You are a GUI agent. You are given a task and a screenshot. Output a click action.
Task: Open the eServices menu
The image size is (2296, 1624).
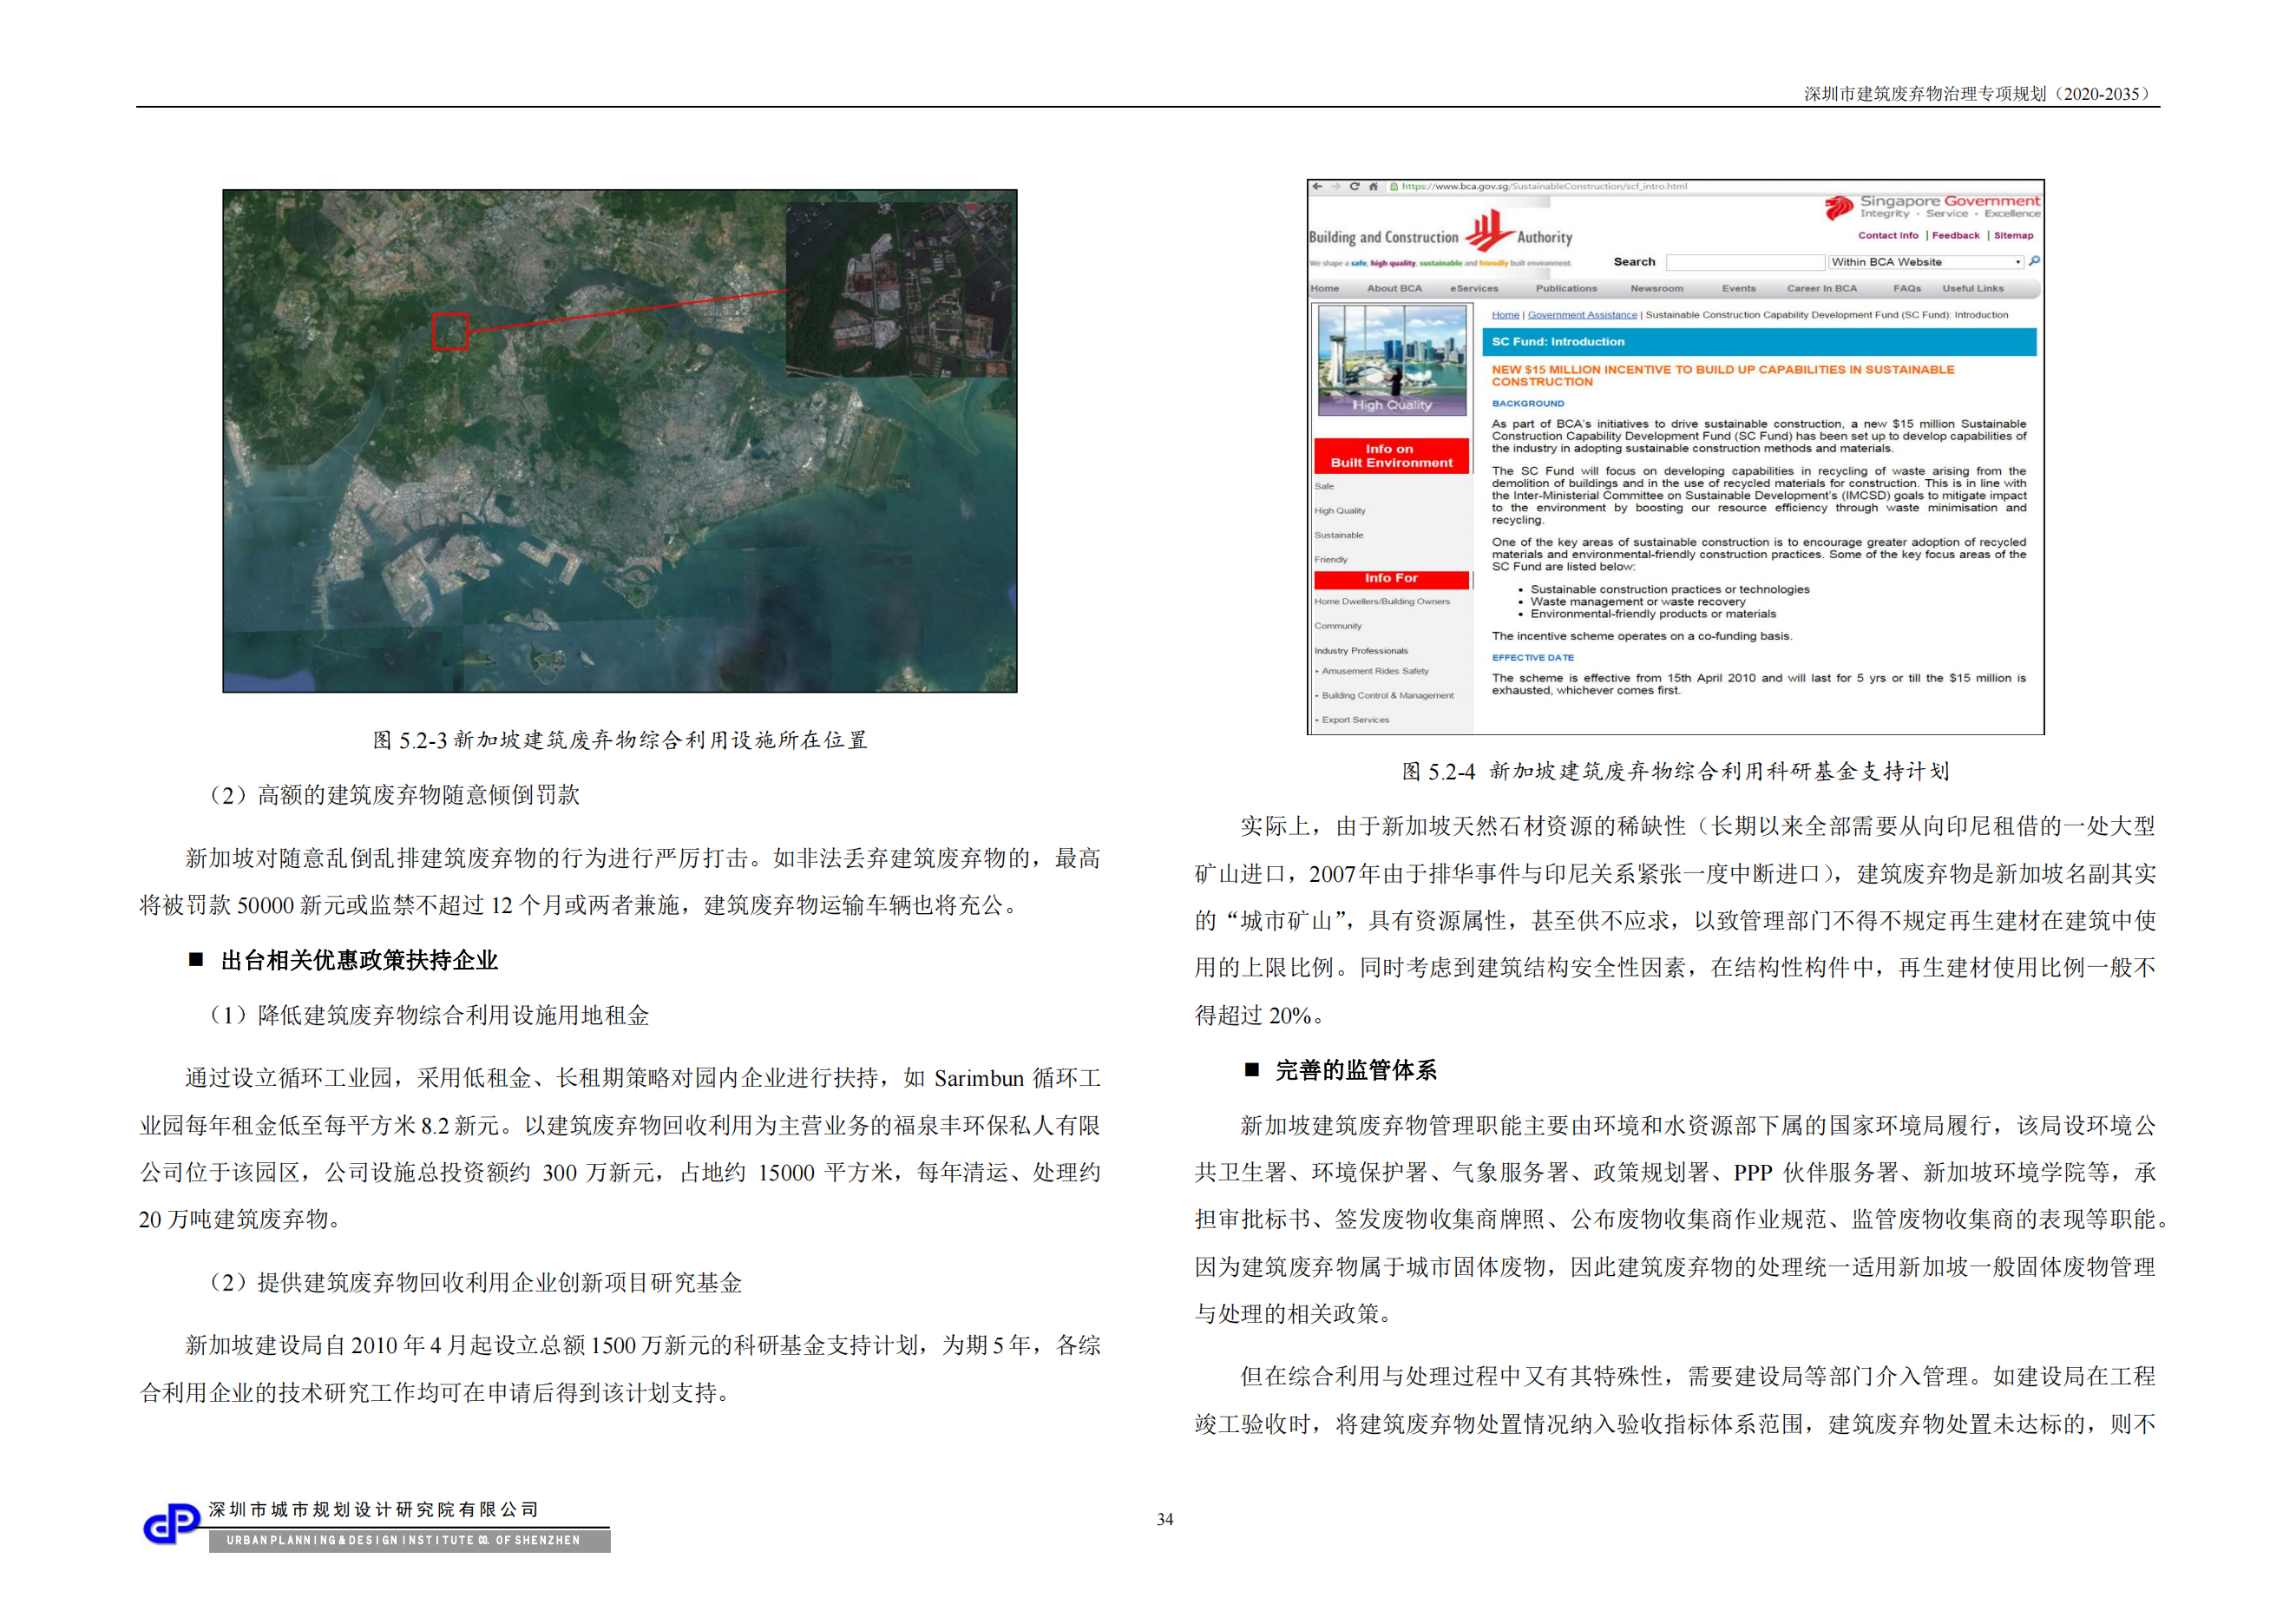1474,288
